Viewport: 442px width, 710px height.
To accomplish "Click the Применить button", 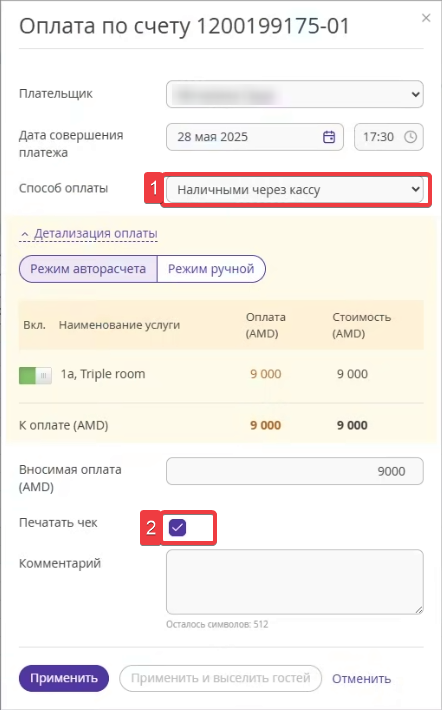I will click(64, 678).
